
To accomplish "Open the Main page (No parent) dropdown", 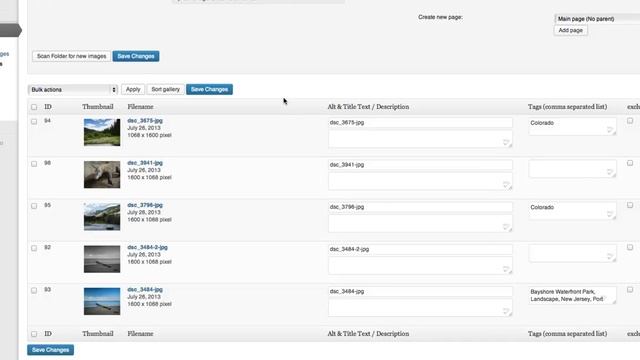I will 597,19.
